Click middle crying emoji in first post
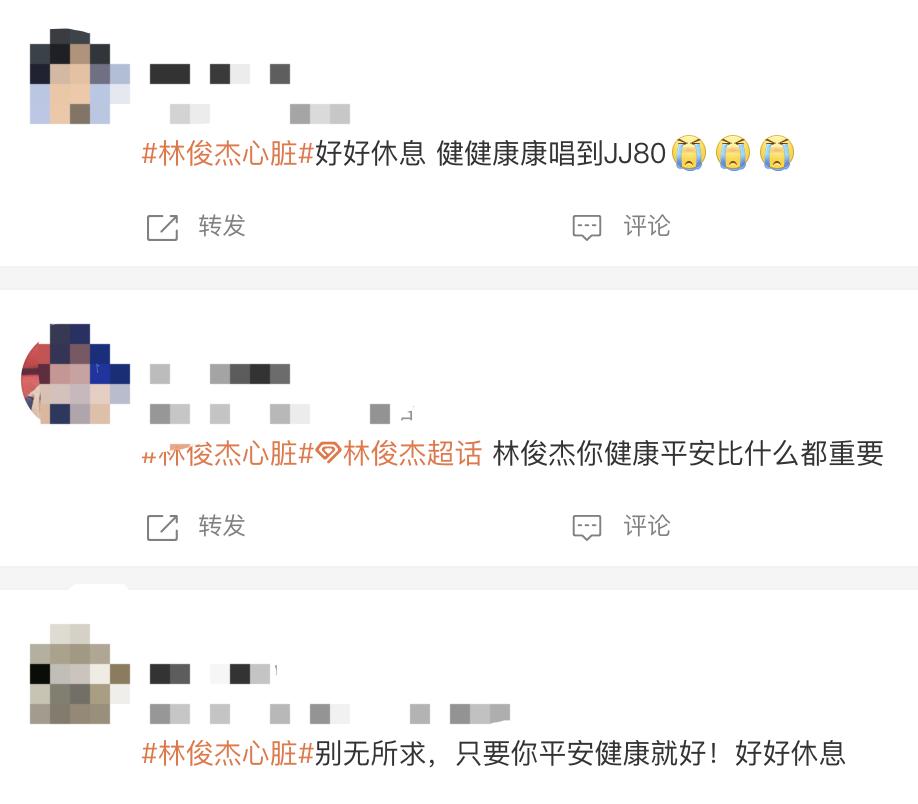 [733, 153]
